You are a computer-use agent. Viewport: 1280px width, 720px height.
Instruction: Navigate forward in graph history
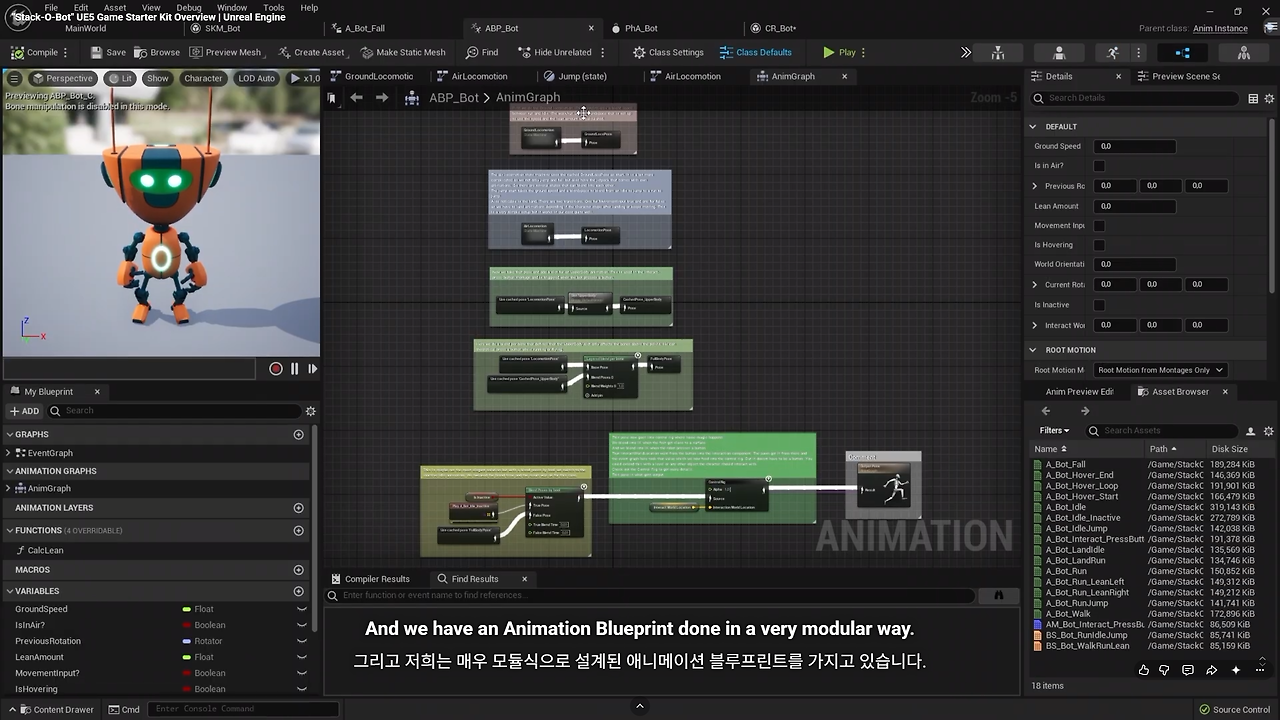pyautogui.click(x=382, y=98)
